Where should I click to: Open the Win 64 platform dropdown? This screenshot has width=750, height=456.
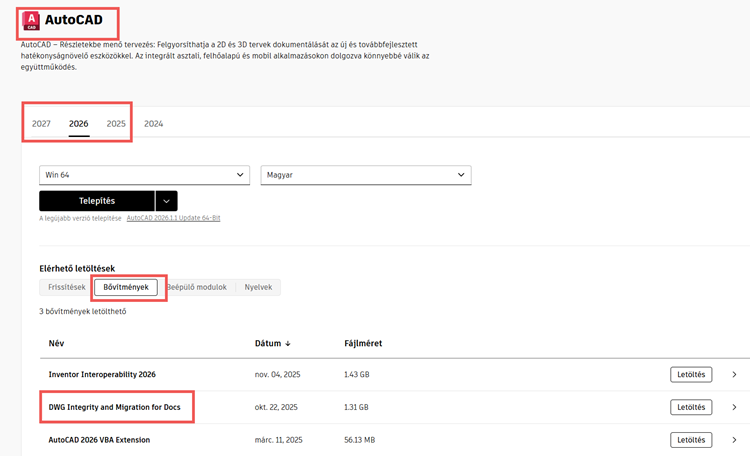click(x=144, y=175)
